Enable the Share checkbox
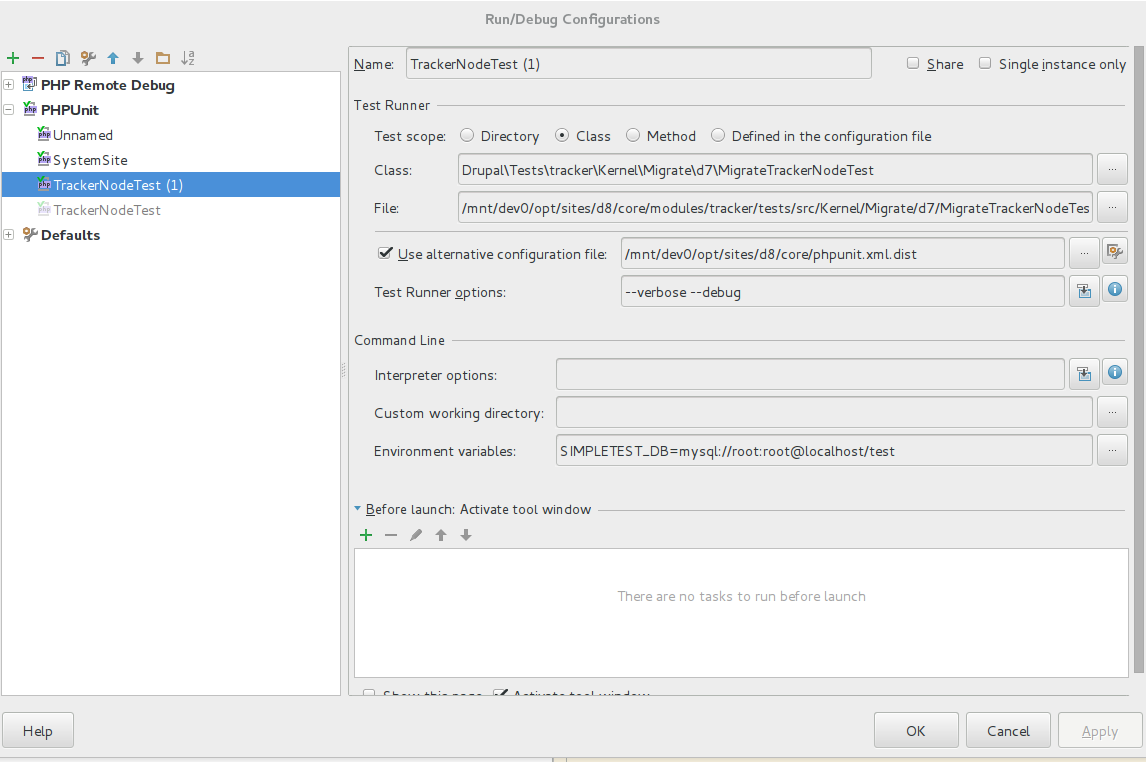The height and width of the screenshot is (762, 1146). [x=913, y=64]
